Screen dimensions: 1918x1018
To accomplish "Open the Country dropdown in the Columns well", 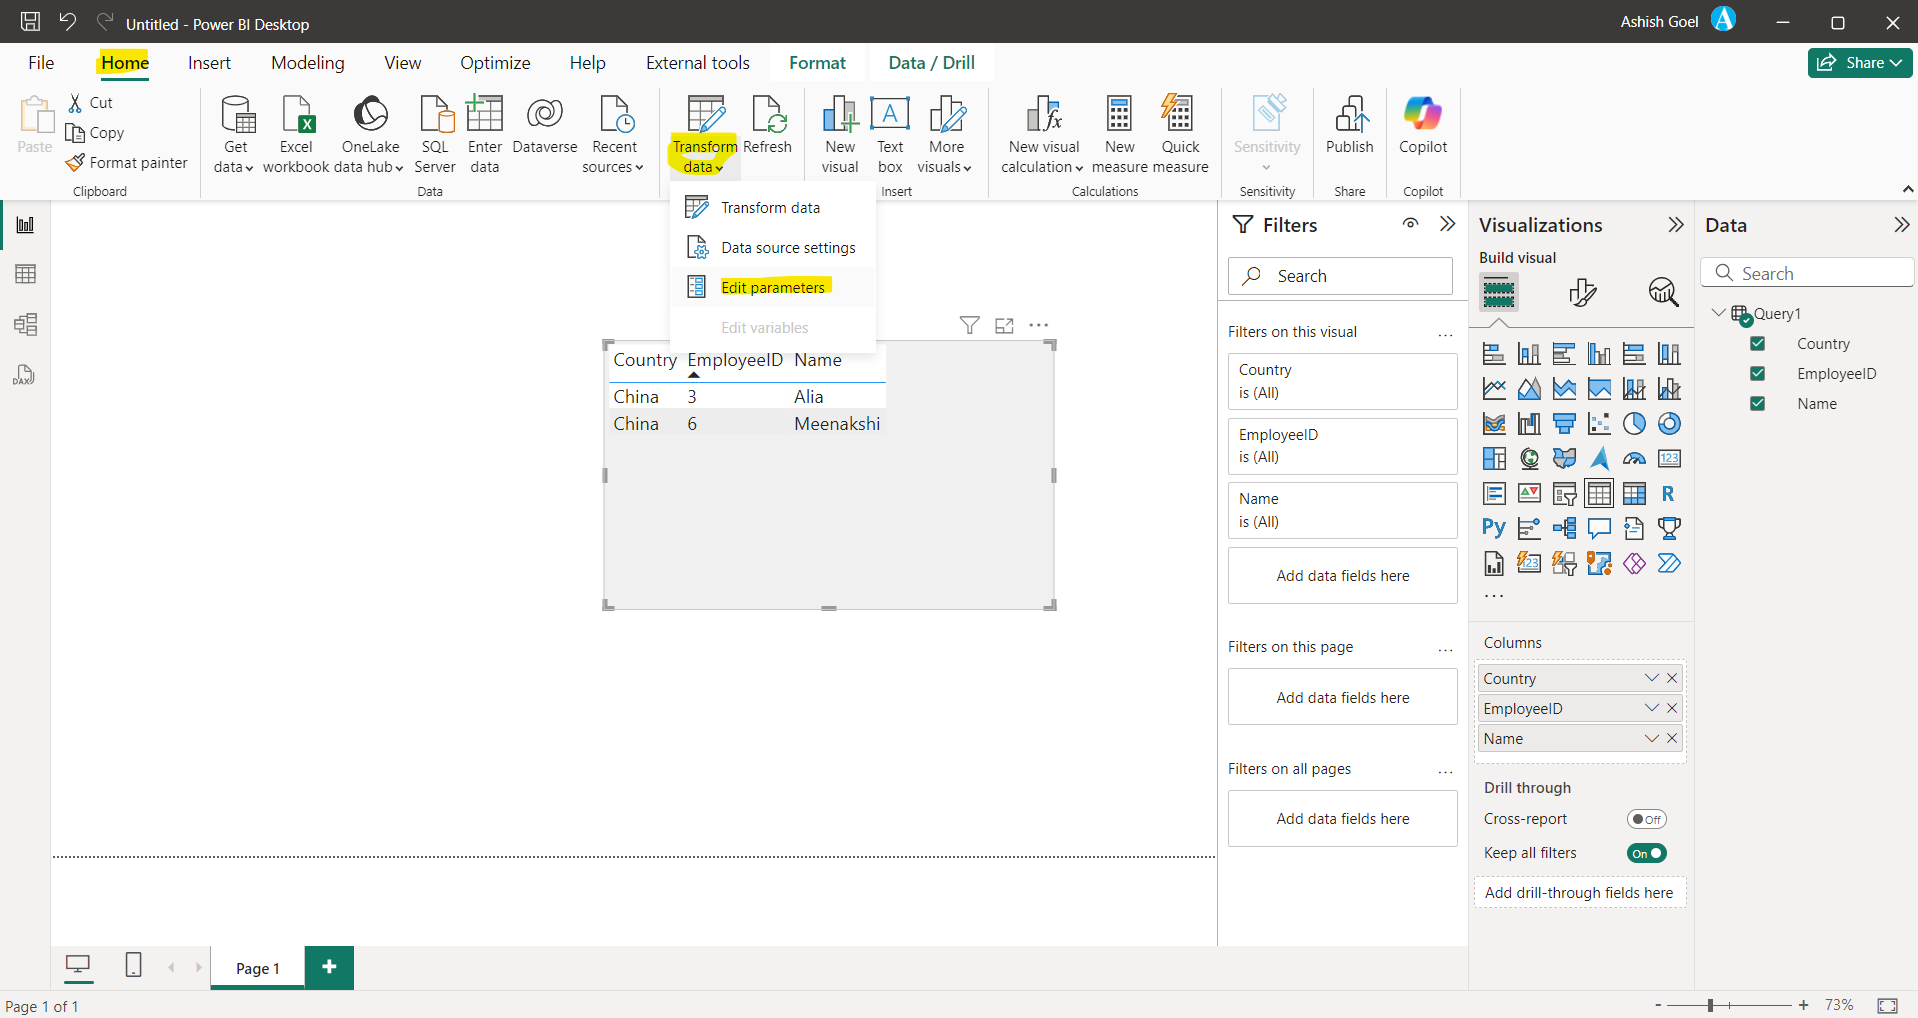I will (1650, 678).
